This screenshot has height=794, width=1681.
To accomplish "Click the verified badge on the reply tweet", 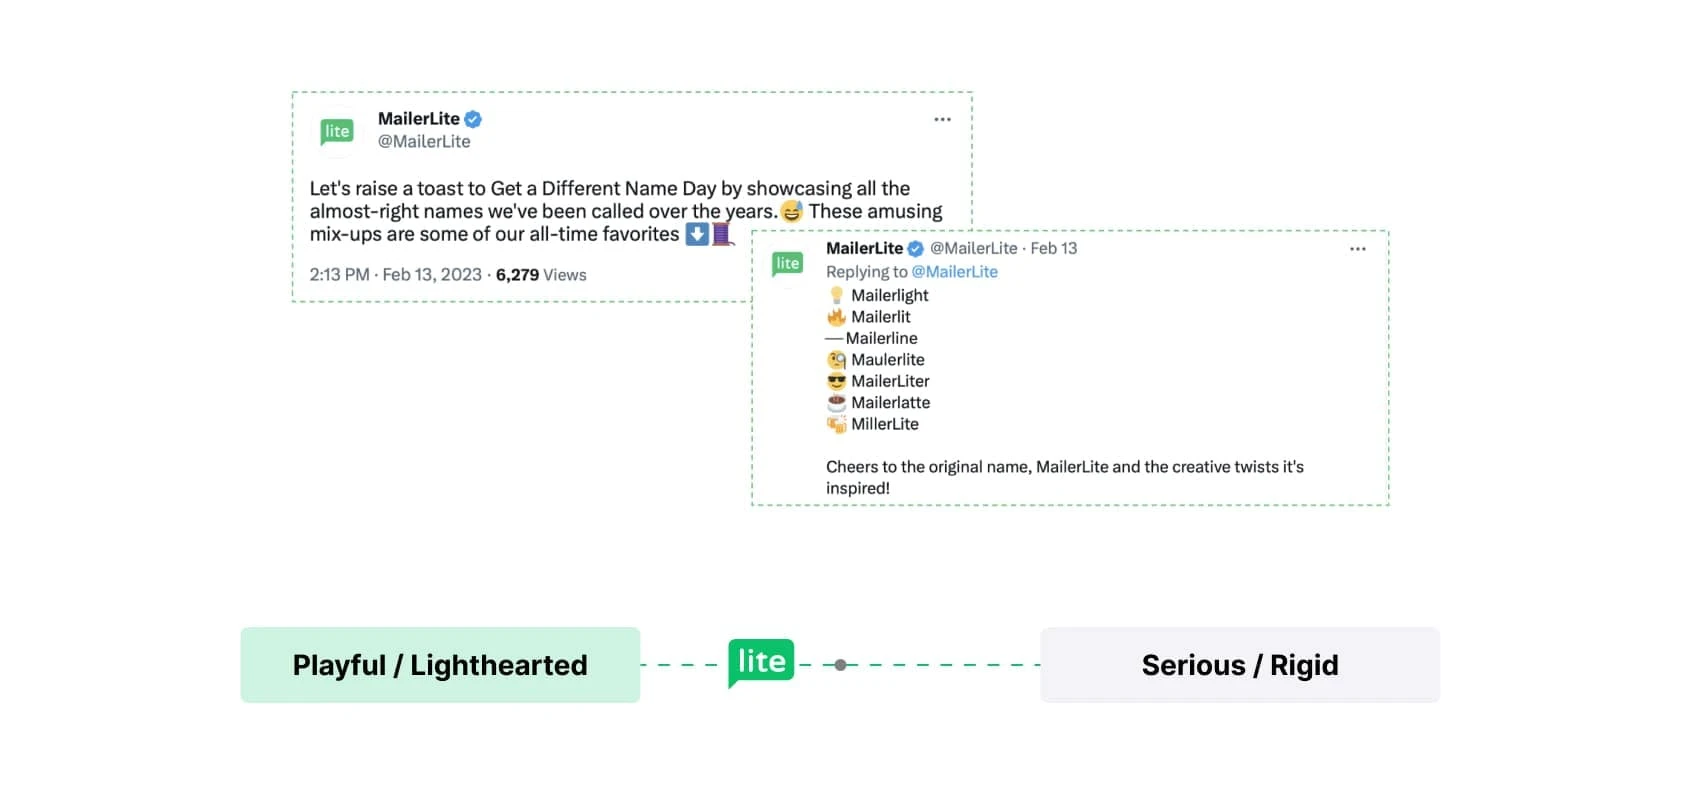I will pos(915,249).
